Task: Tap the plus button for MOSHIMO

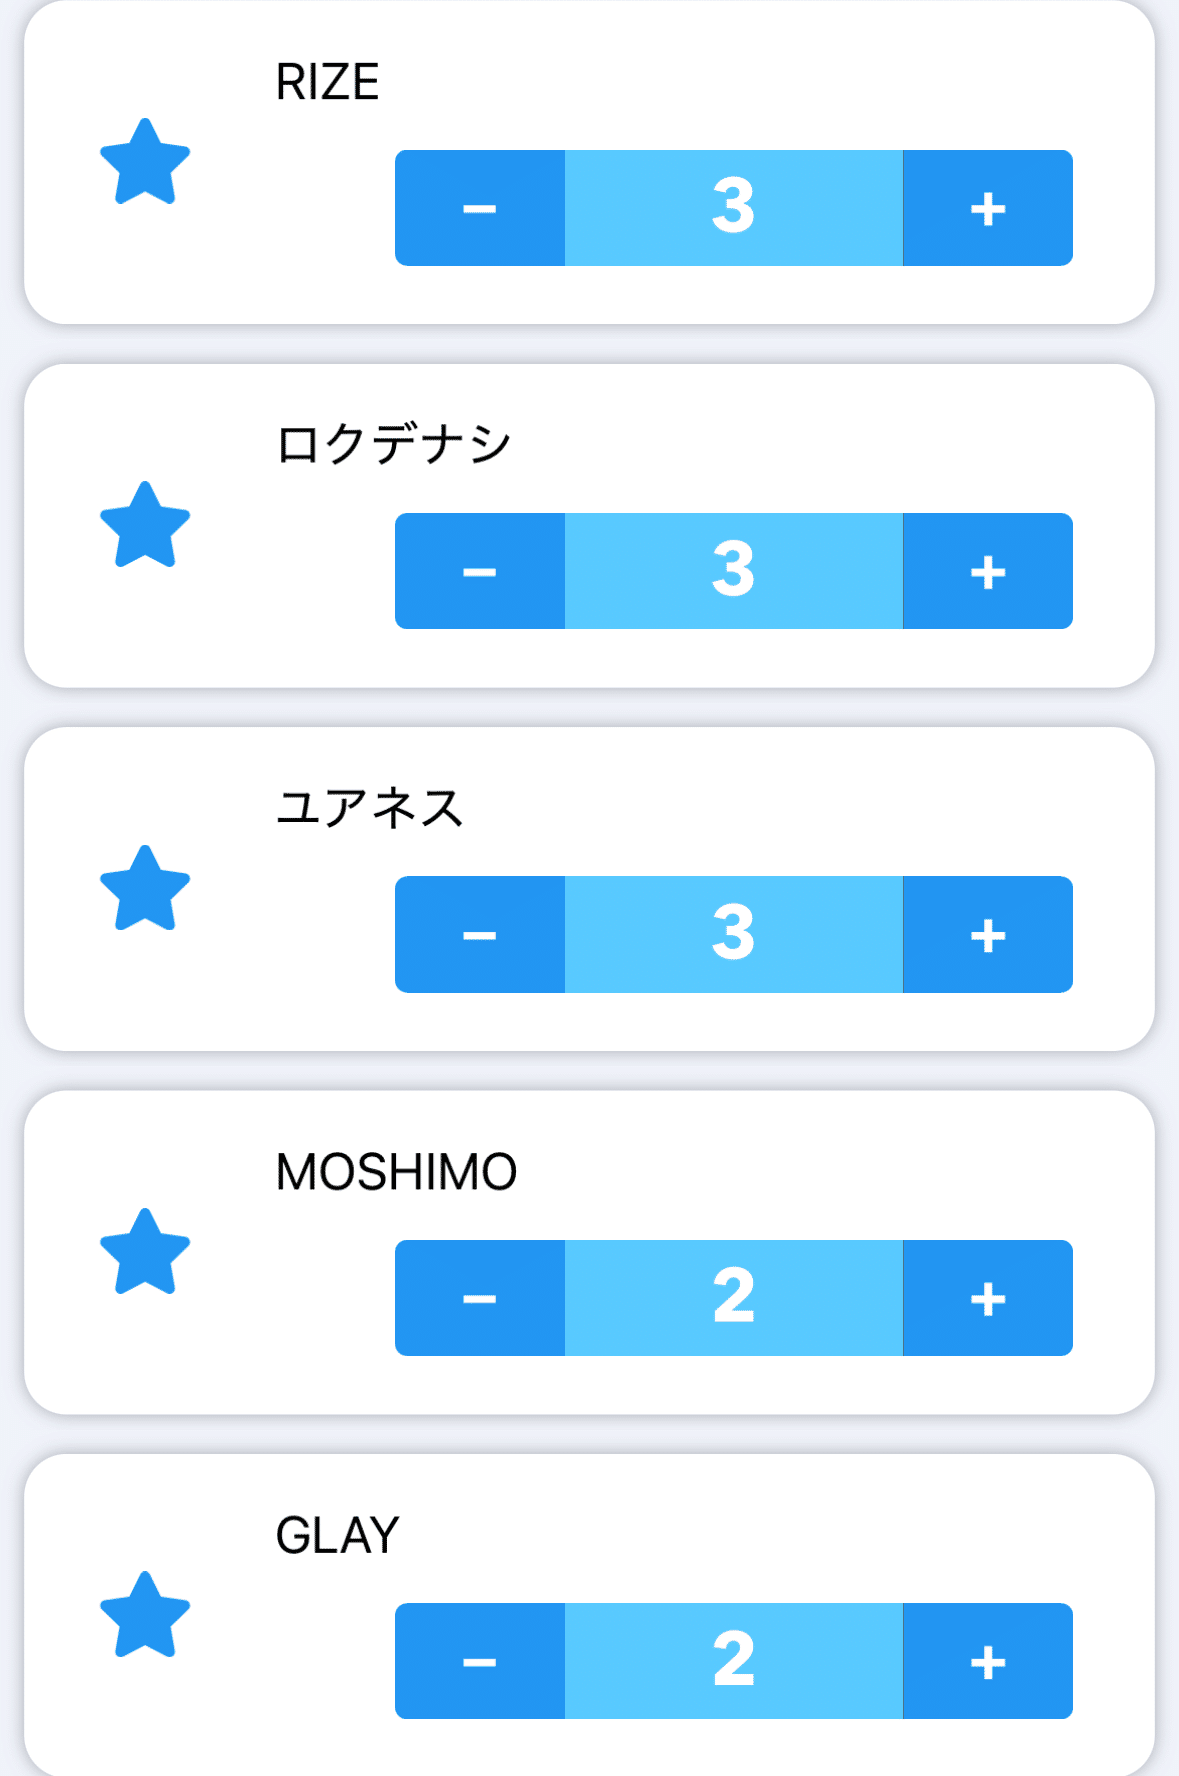Action: (987, 1298)
